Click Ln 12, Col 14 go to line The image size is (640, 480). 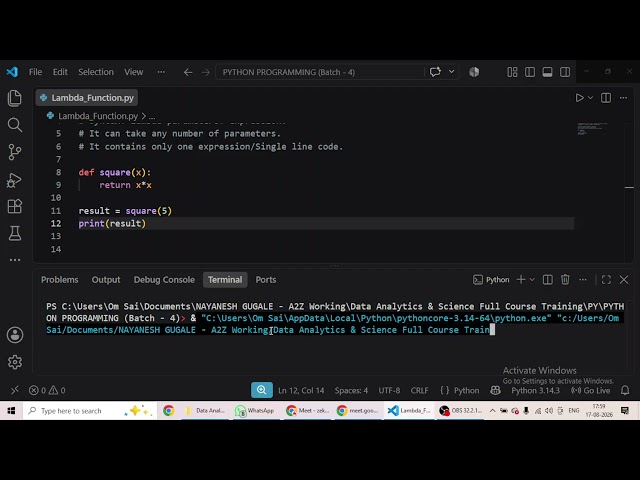(x=301, y=391)
